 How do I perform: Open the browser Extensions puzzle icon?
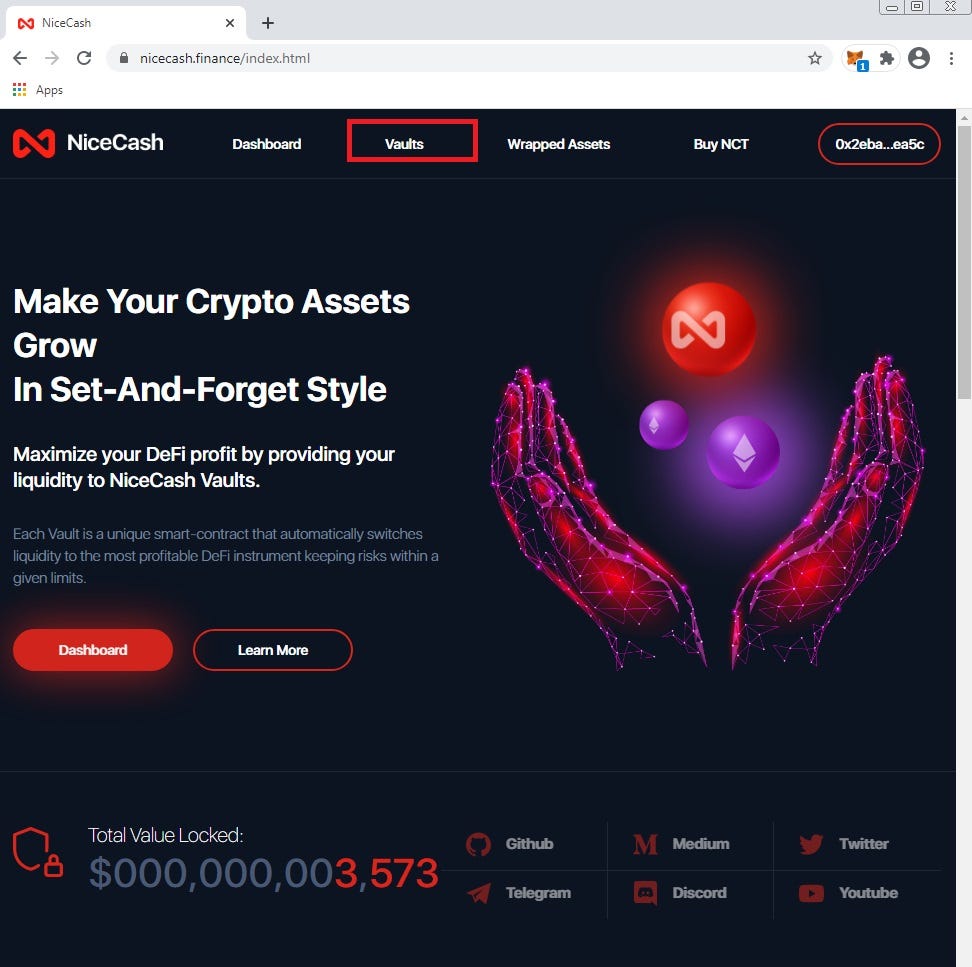887,58
